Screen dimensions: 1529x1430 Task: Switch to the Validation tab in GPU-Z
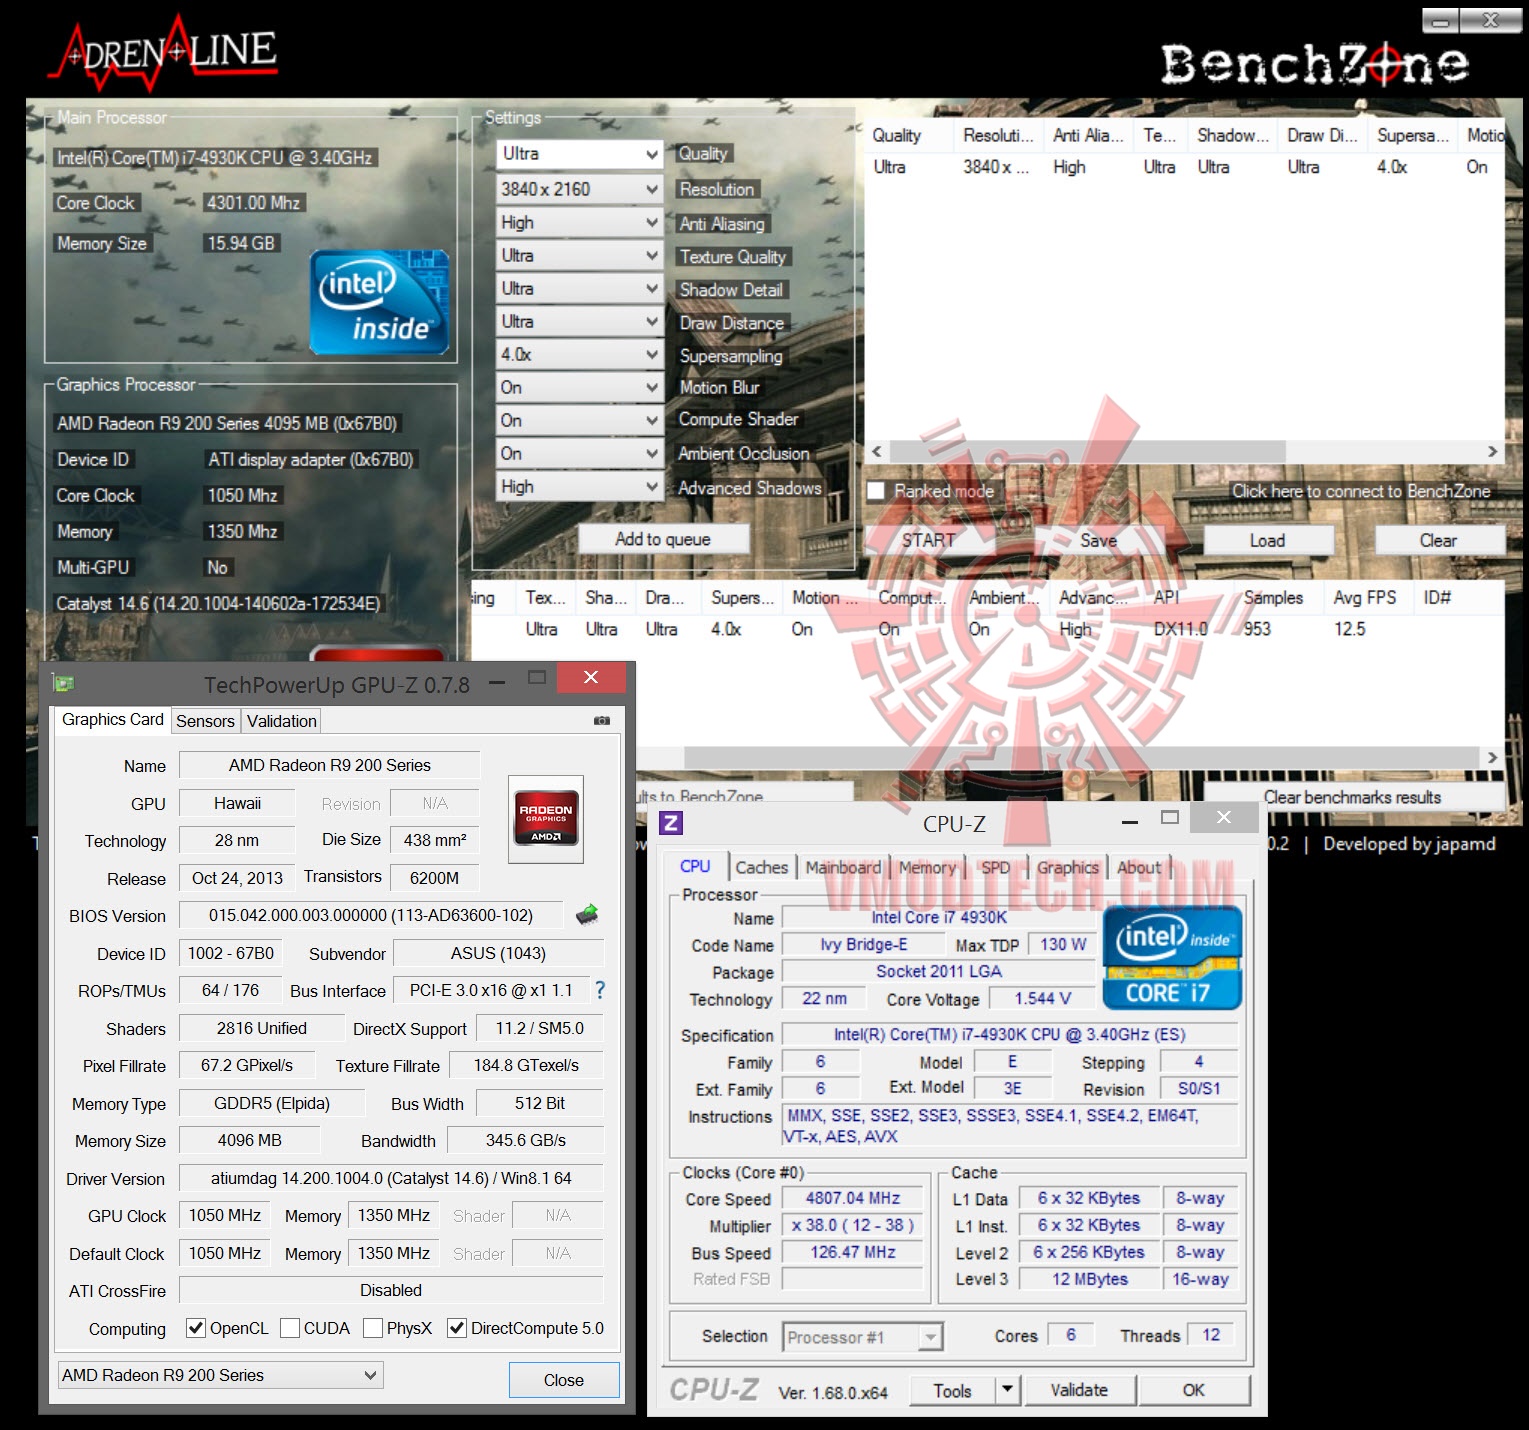click(282, 721)
